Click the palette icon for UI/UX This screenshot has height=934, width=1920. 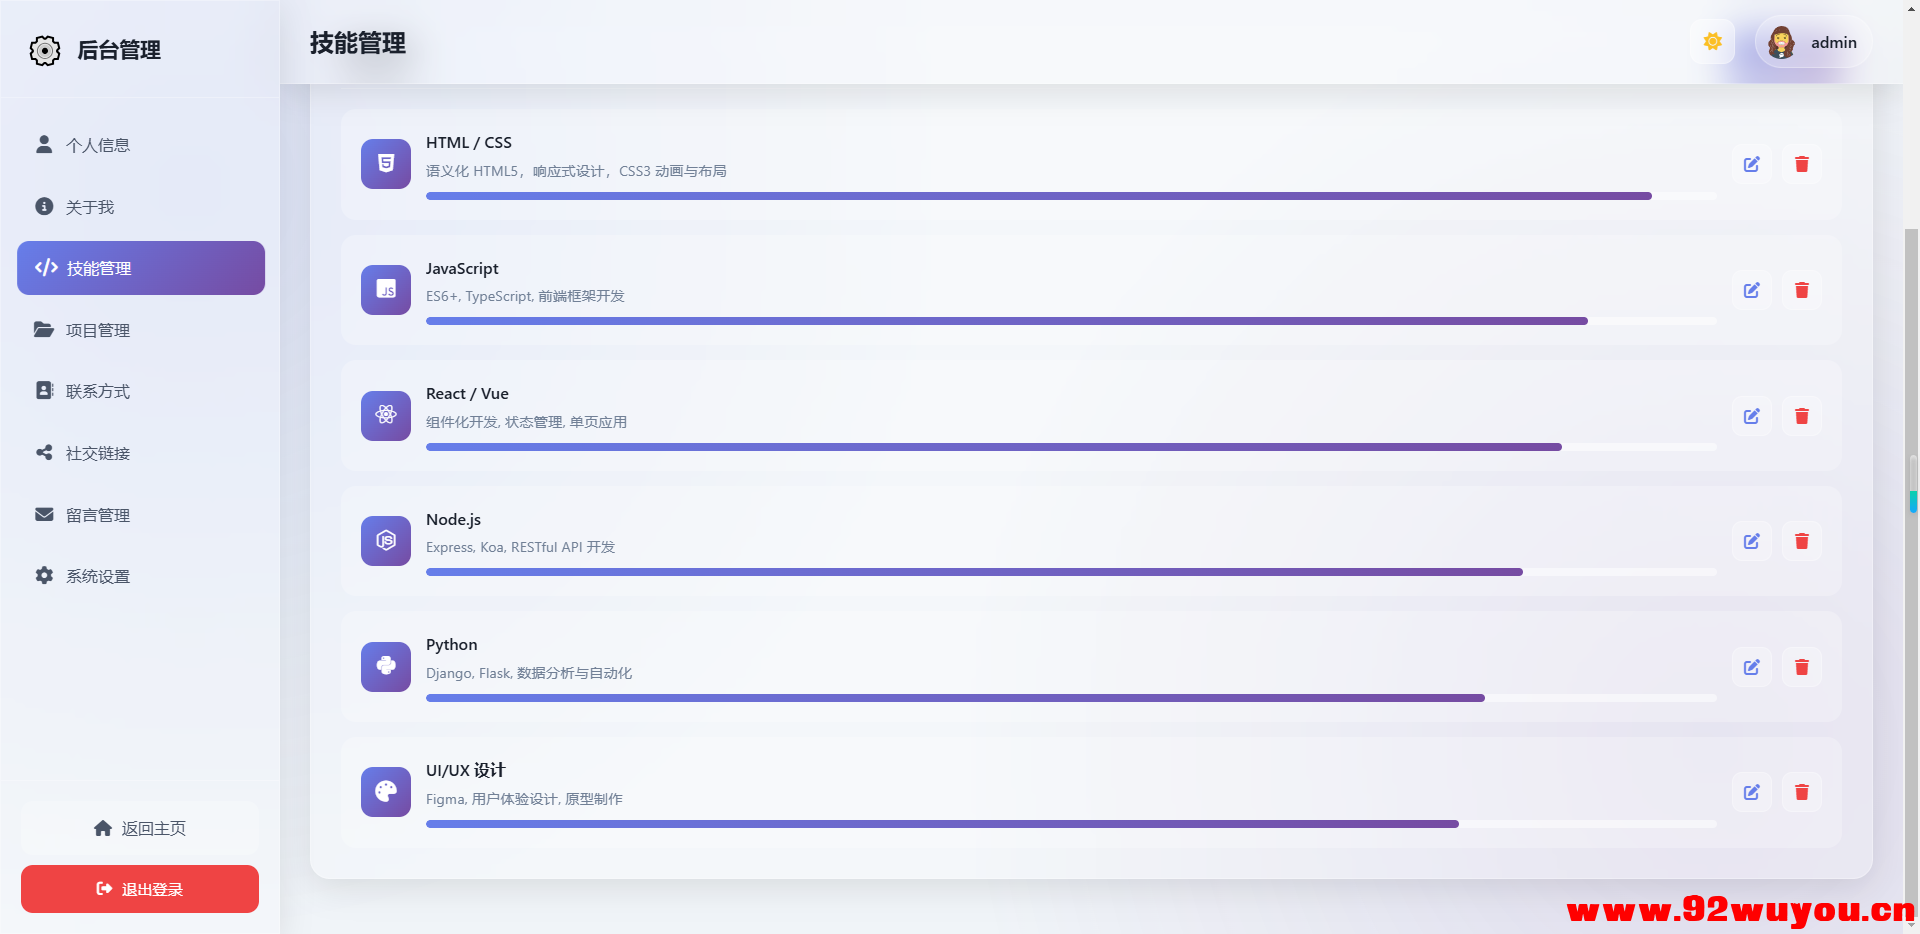coord(386,792)
